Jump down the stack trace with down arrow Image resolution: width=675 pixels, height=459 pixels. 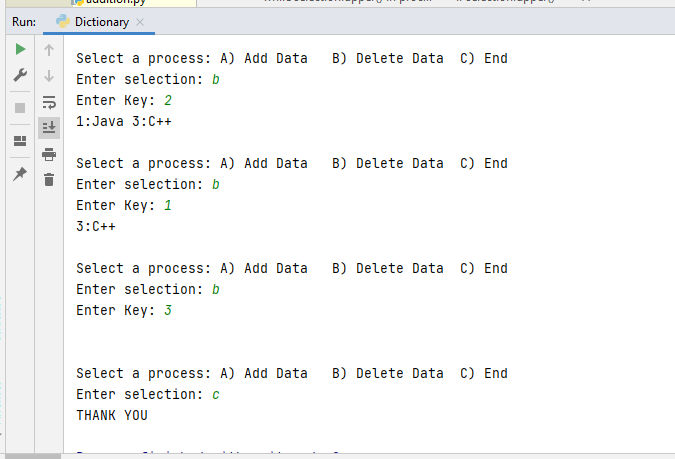(x=49, y=76)
